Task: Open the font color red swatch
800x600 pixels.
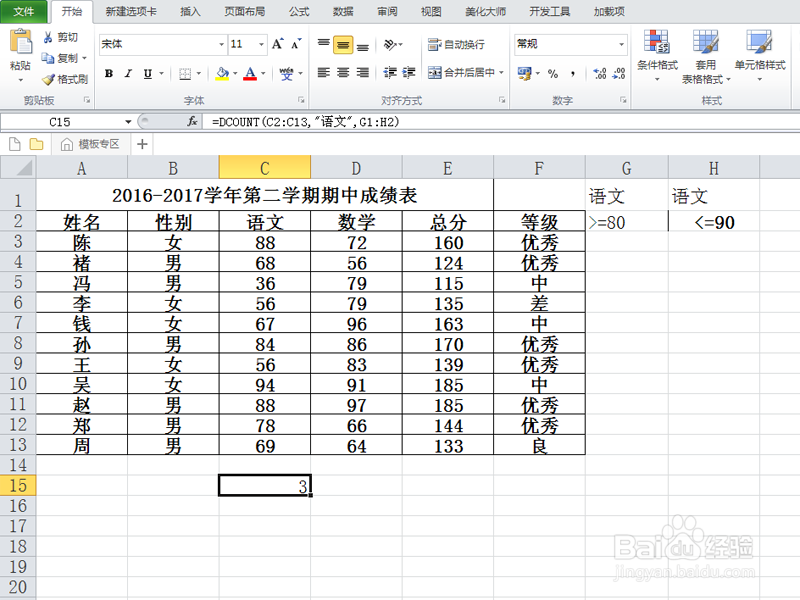Action: [x=248, y=76]
